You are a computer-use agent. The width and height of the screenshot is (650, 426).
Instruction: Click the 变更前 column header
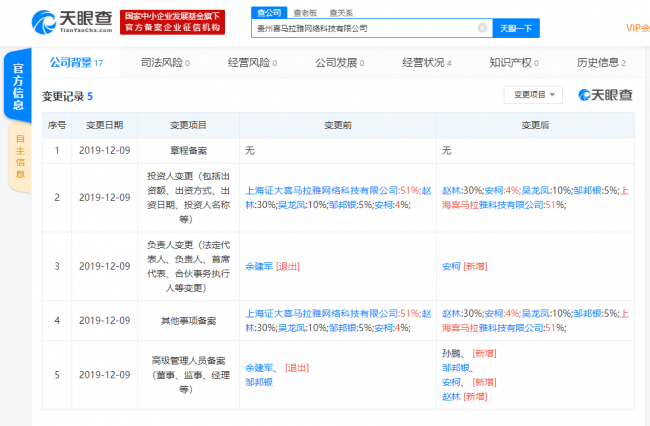click(338, 125)
